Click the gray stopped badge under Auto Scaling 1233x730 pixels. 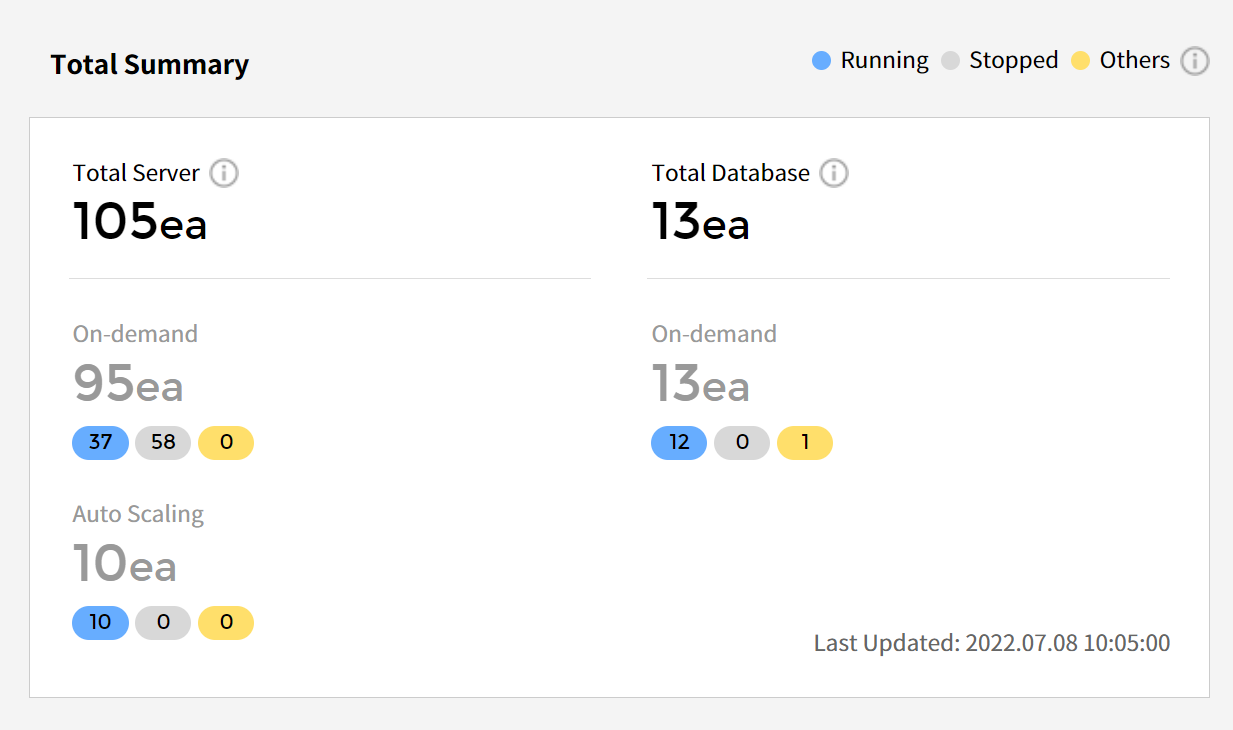(x=163, y=622)
